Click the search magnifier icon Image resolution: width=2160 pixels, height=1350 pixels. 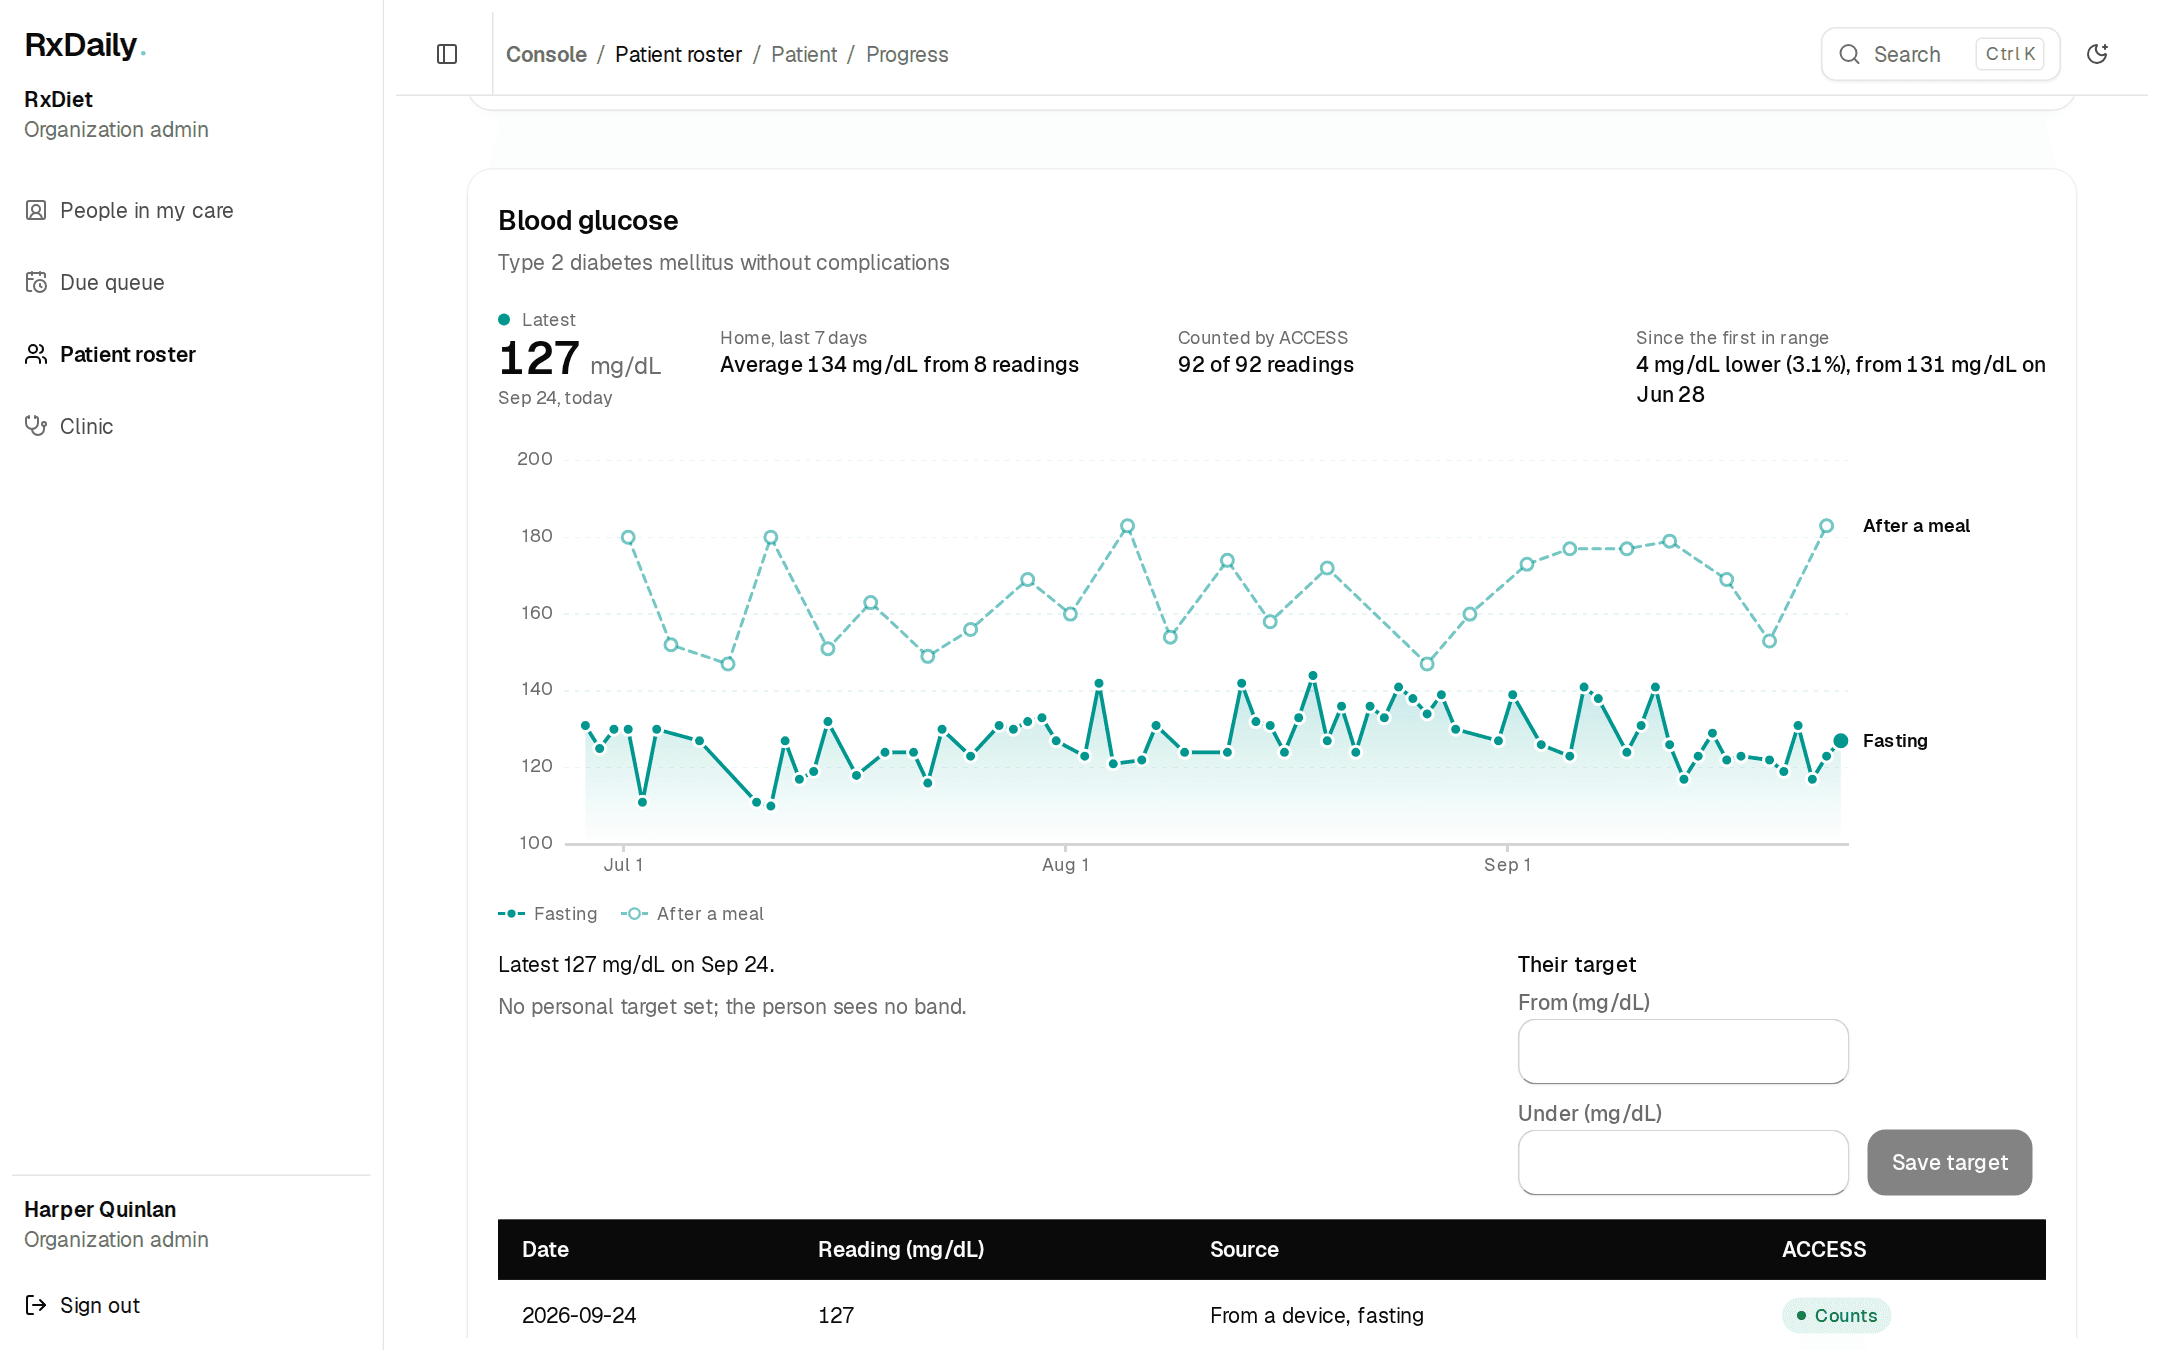(1849, 54)
